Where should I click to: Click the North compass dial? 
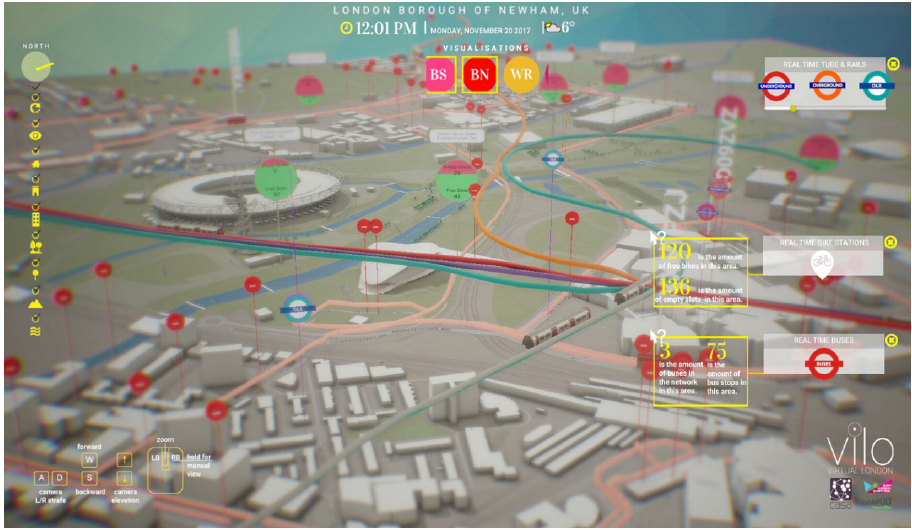tap(37, 66)
